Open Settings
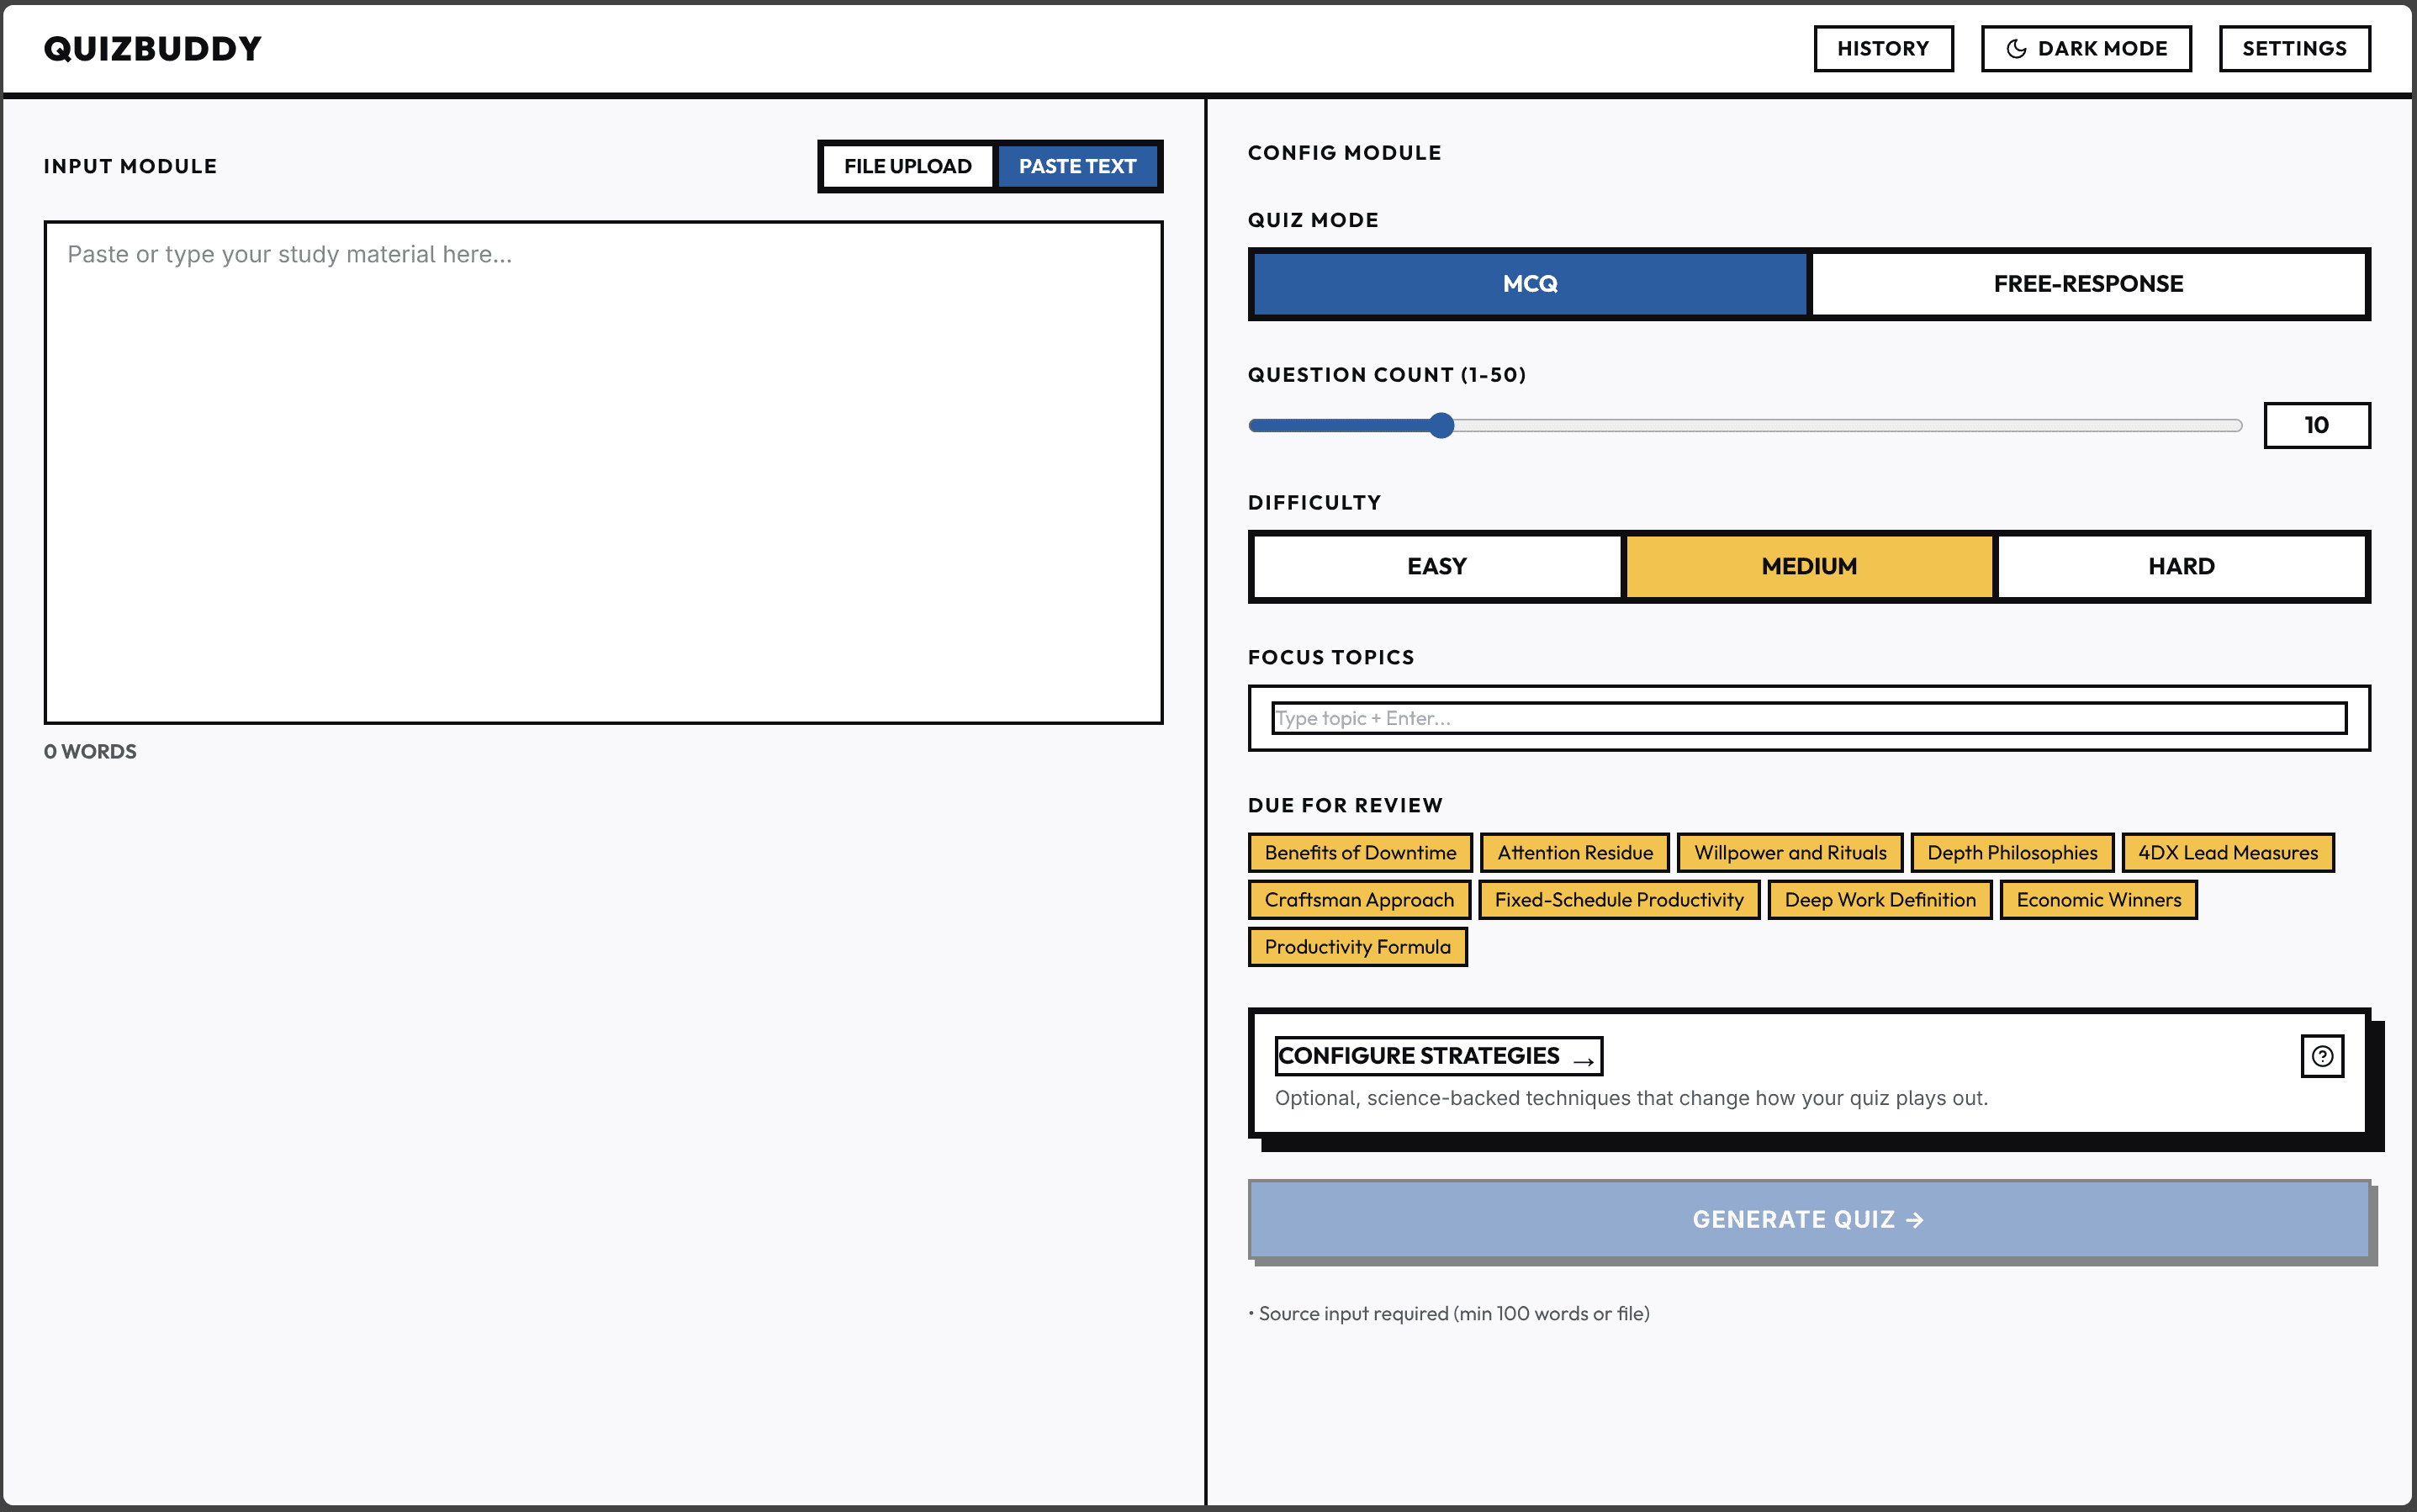This screenshot has height=1512, width=2417. [x=2294, y=48]
